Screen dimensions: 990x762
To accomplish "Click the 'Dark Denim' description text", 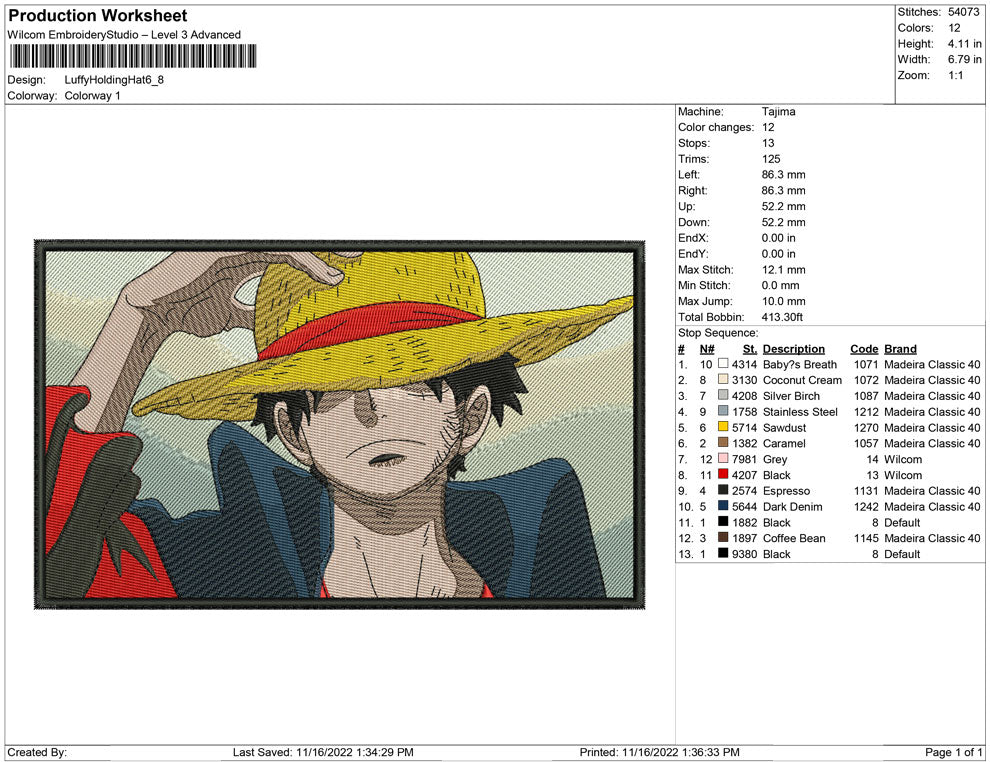I will pos(792,506).
